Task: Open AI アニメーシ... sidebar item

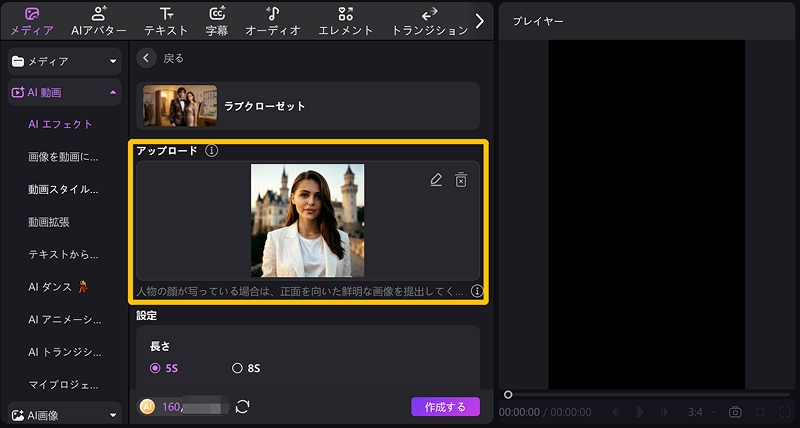Action: [x=65, y=320]
